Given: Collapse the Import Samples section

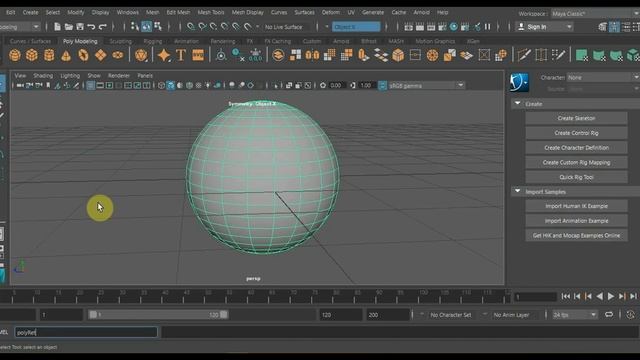Looking at the screenshot, I should [x=518, y=191].
